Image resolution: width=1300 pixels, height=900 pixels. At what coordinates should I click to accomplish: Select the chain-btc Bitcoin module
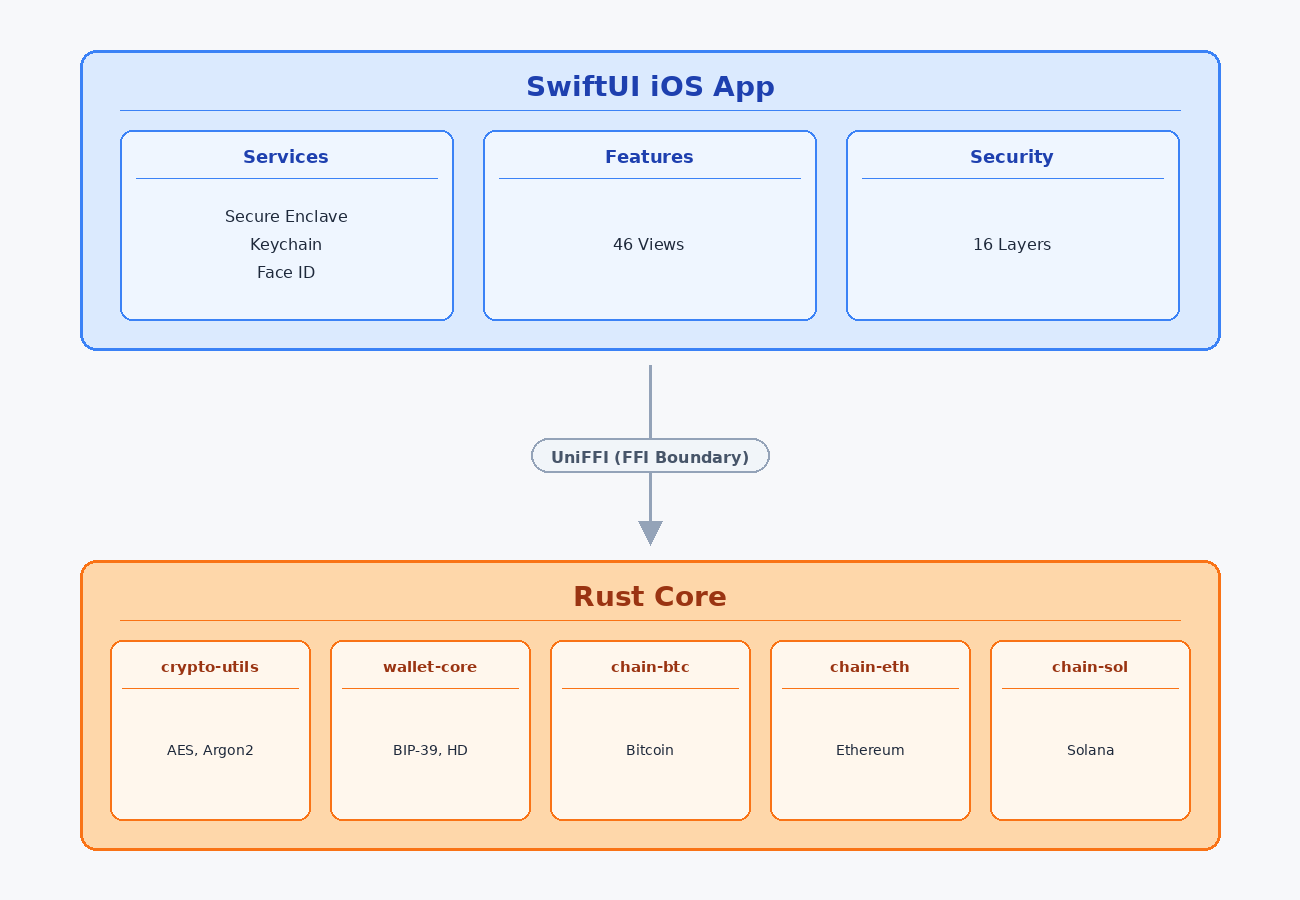tap(650, 730)
